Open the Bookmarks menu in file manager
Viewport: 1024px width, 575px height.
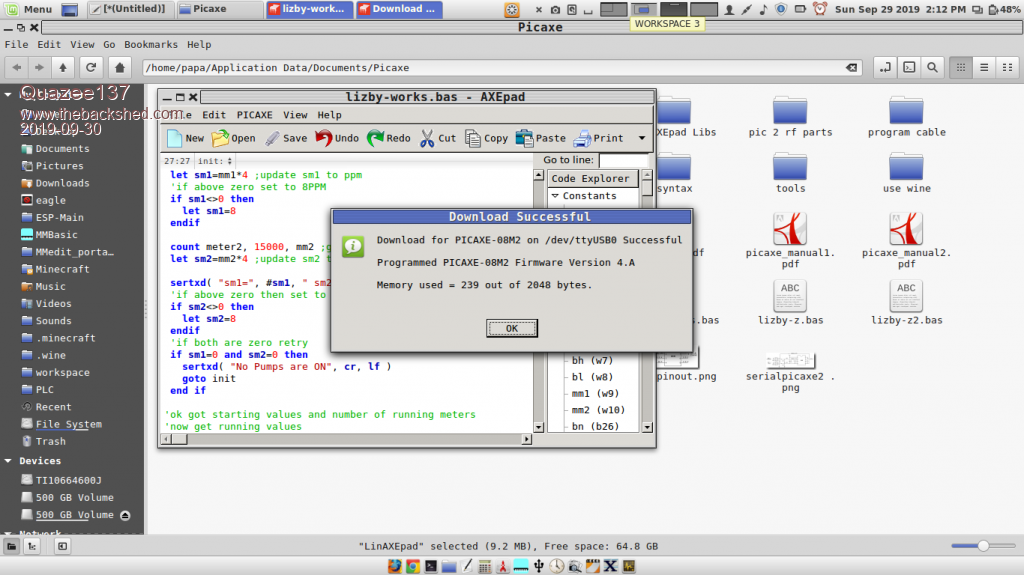pos(151,45)
